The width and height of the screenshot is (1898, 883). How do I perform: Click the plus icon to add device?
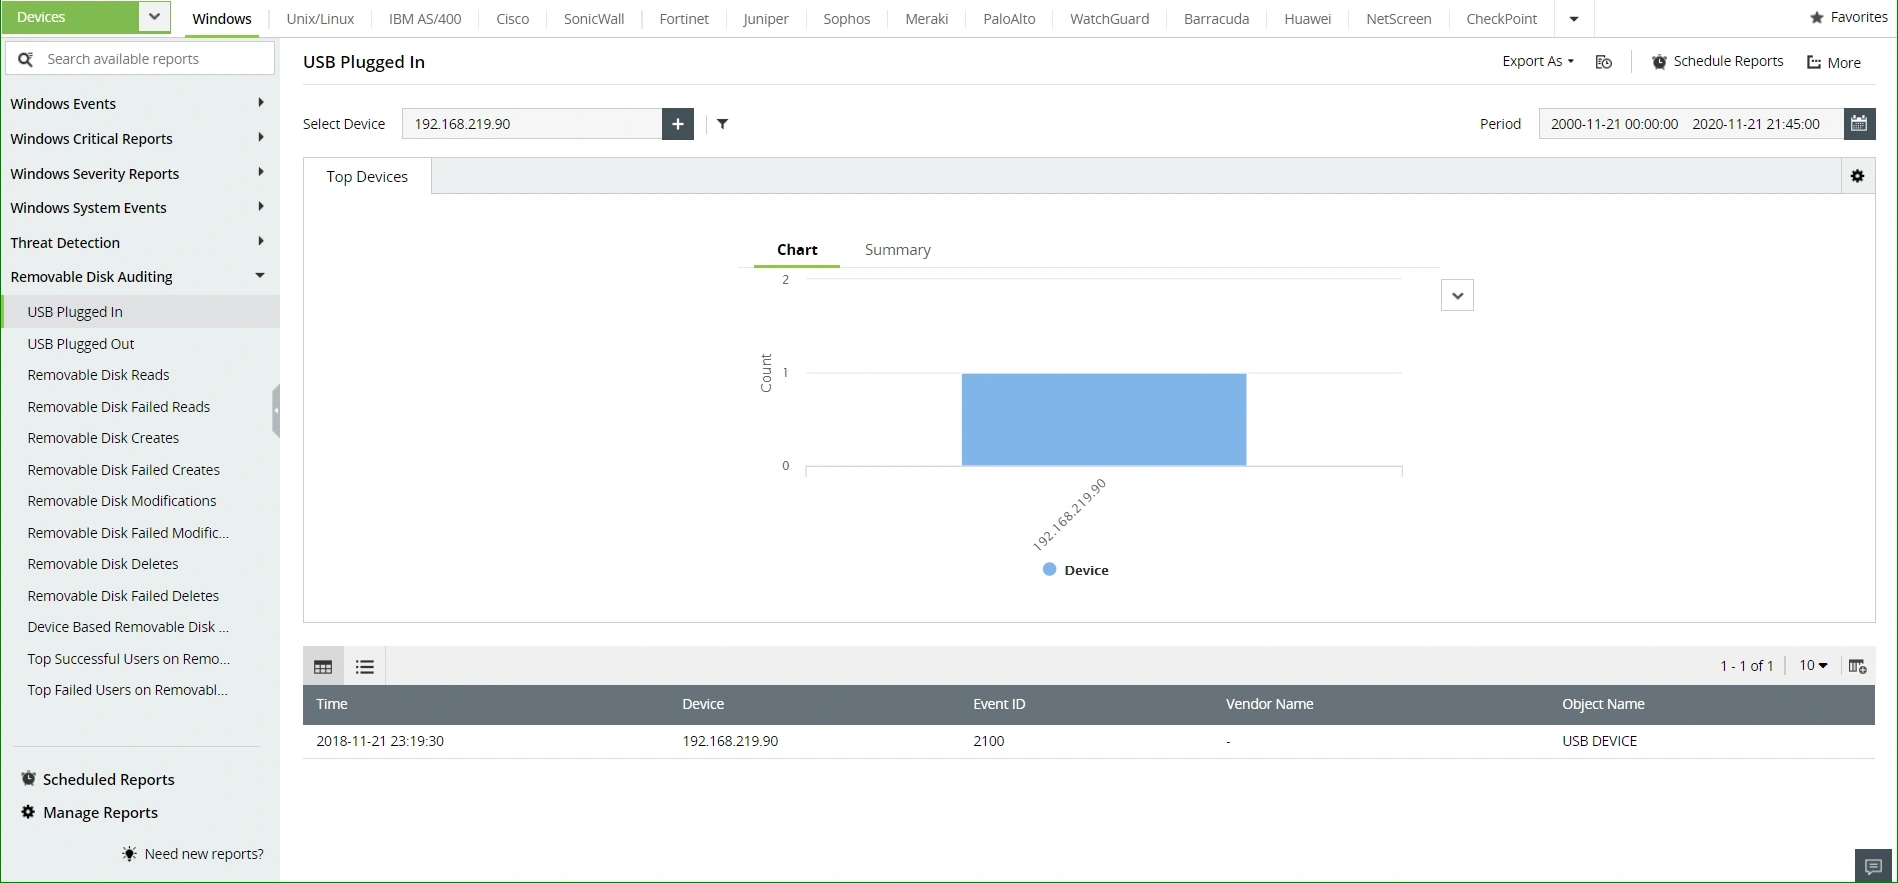(x=678, y=124)
